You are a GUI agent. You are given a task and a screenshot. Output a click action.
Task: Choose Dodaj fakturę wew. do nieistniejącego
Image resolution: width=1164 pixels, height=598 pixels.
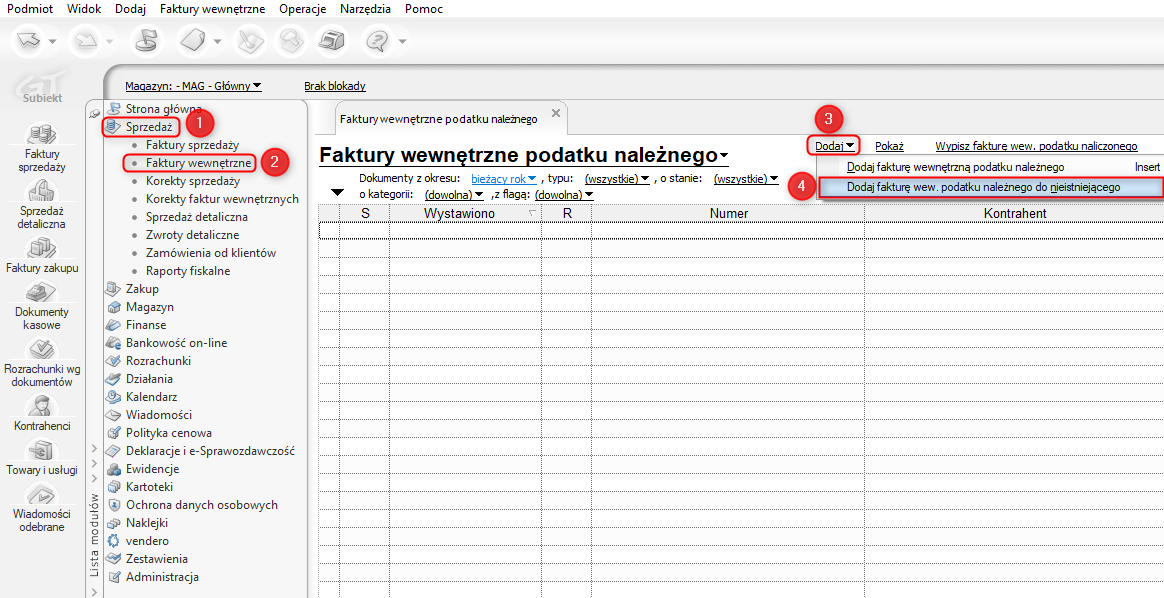[x=990, y=188]
